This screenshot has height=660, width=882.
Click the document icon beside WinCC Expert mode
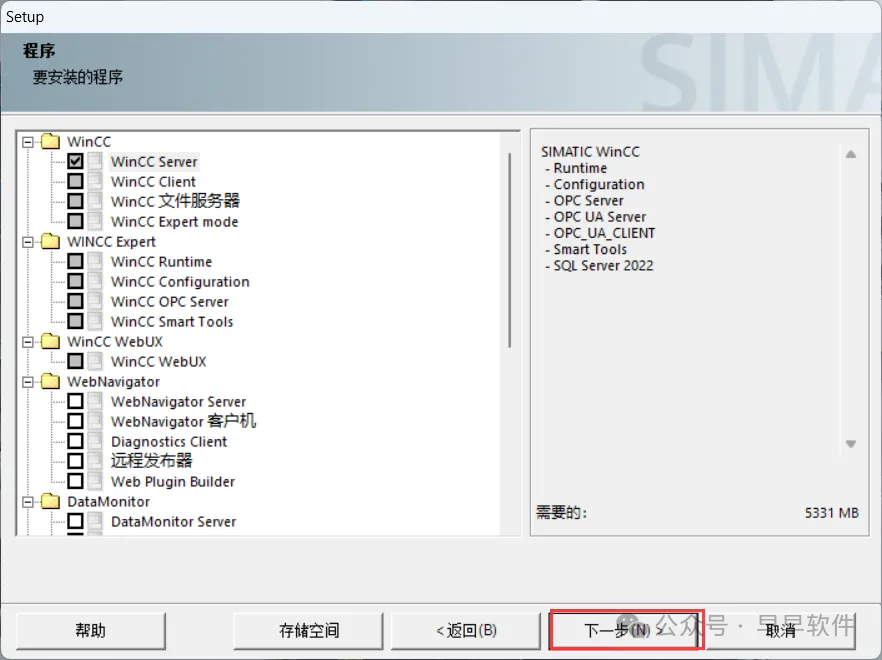pos(95,221)
